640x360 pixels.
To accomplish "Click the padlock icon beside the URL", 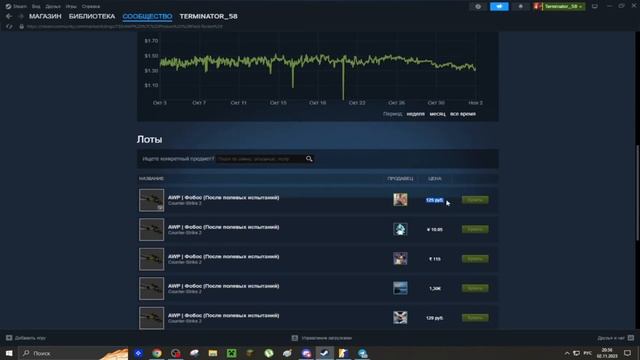I will (x=22, y=27).
